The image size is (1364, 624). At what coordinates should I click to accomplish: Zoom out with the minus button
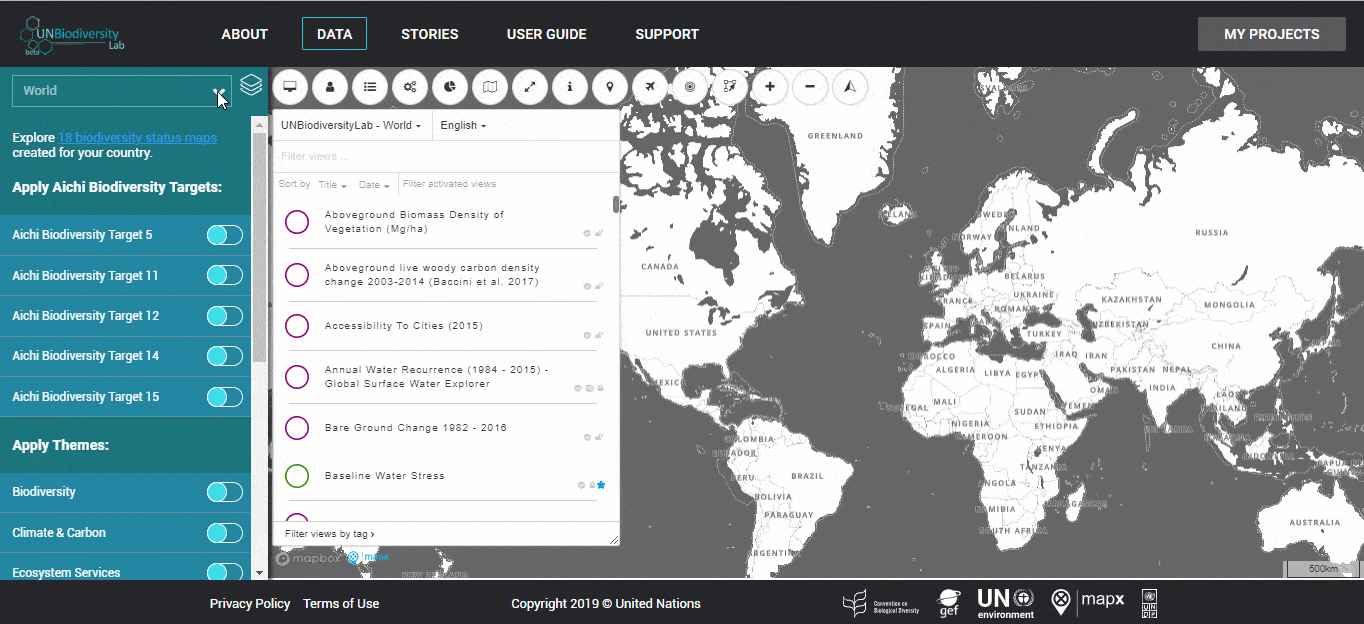pyautogui.click(x=810, y=87)
